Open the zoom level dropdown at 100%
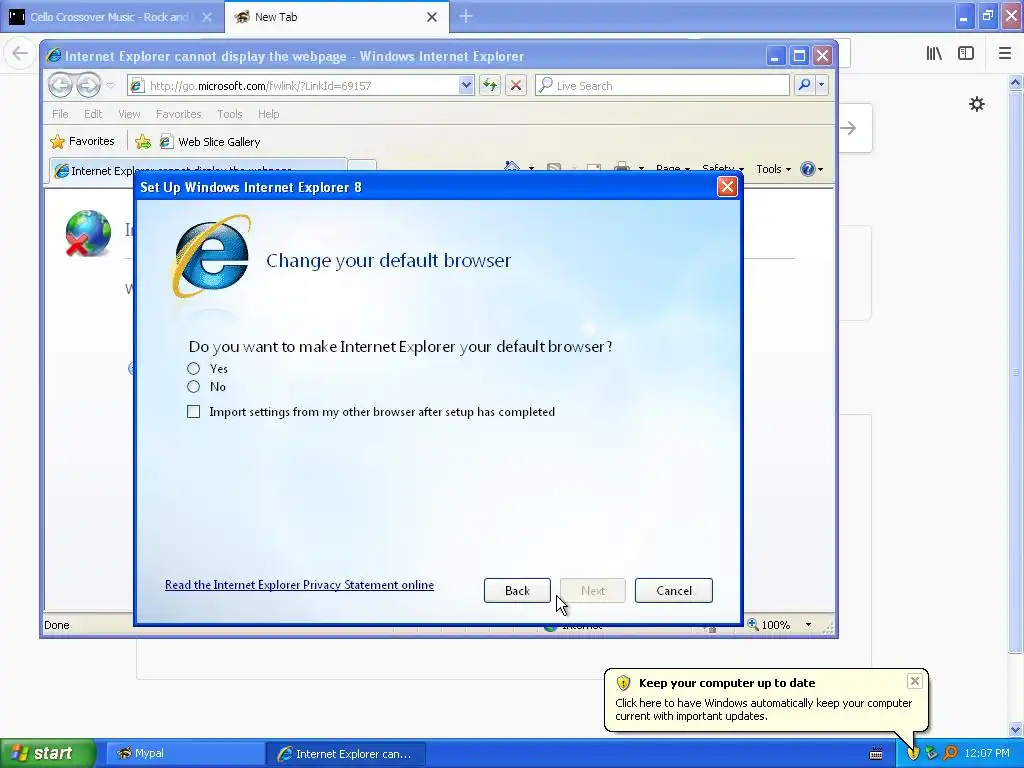 coord(808,625)
